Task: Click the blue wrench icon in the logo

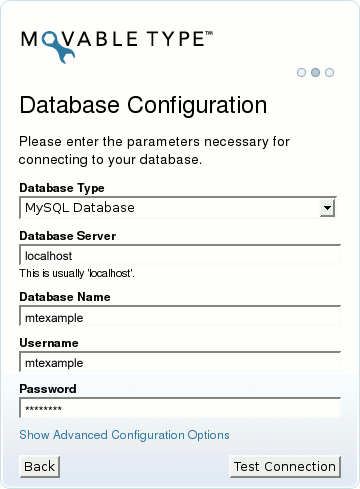Action: click(x=58, y=47)
